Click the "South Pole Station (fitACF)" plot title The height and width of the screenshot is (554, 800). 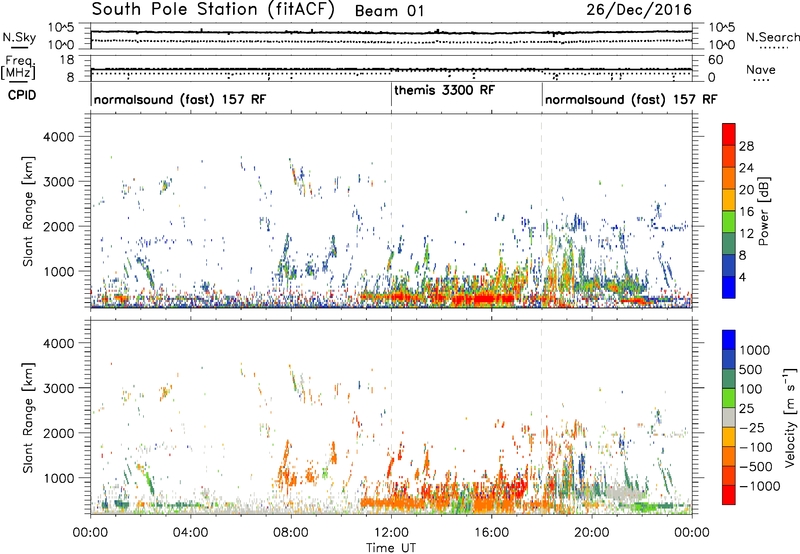pyautogui.click(x=213, y=10)
